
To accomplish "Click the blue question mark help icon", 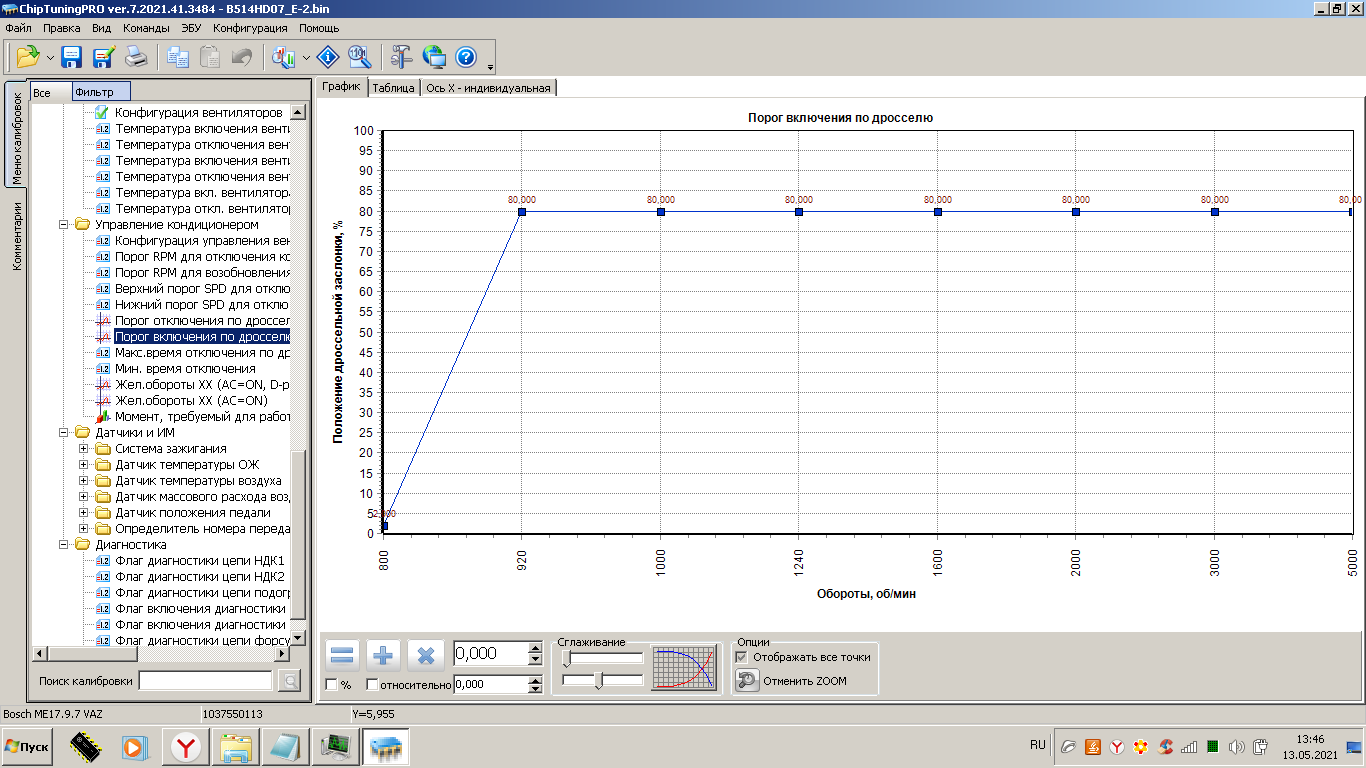I will click(x=466, y=57).
